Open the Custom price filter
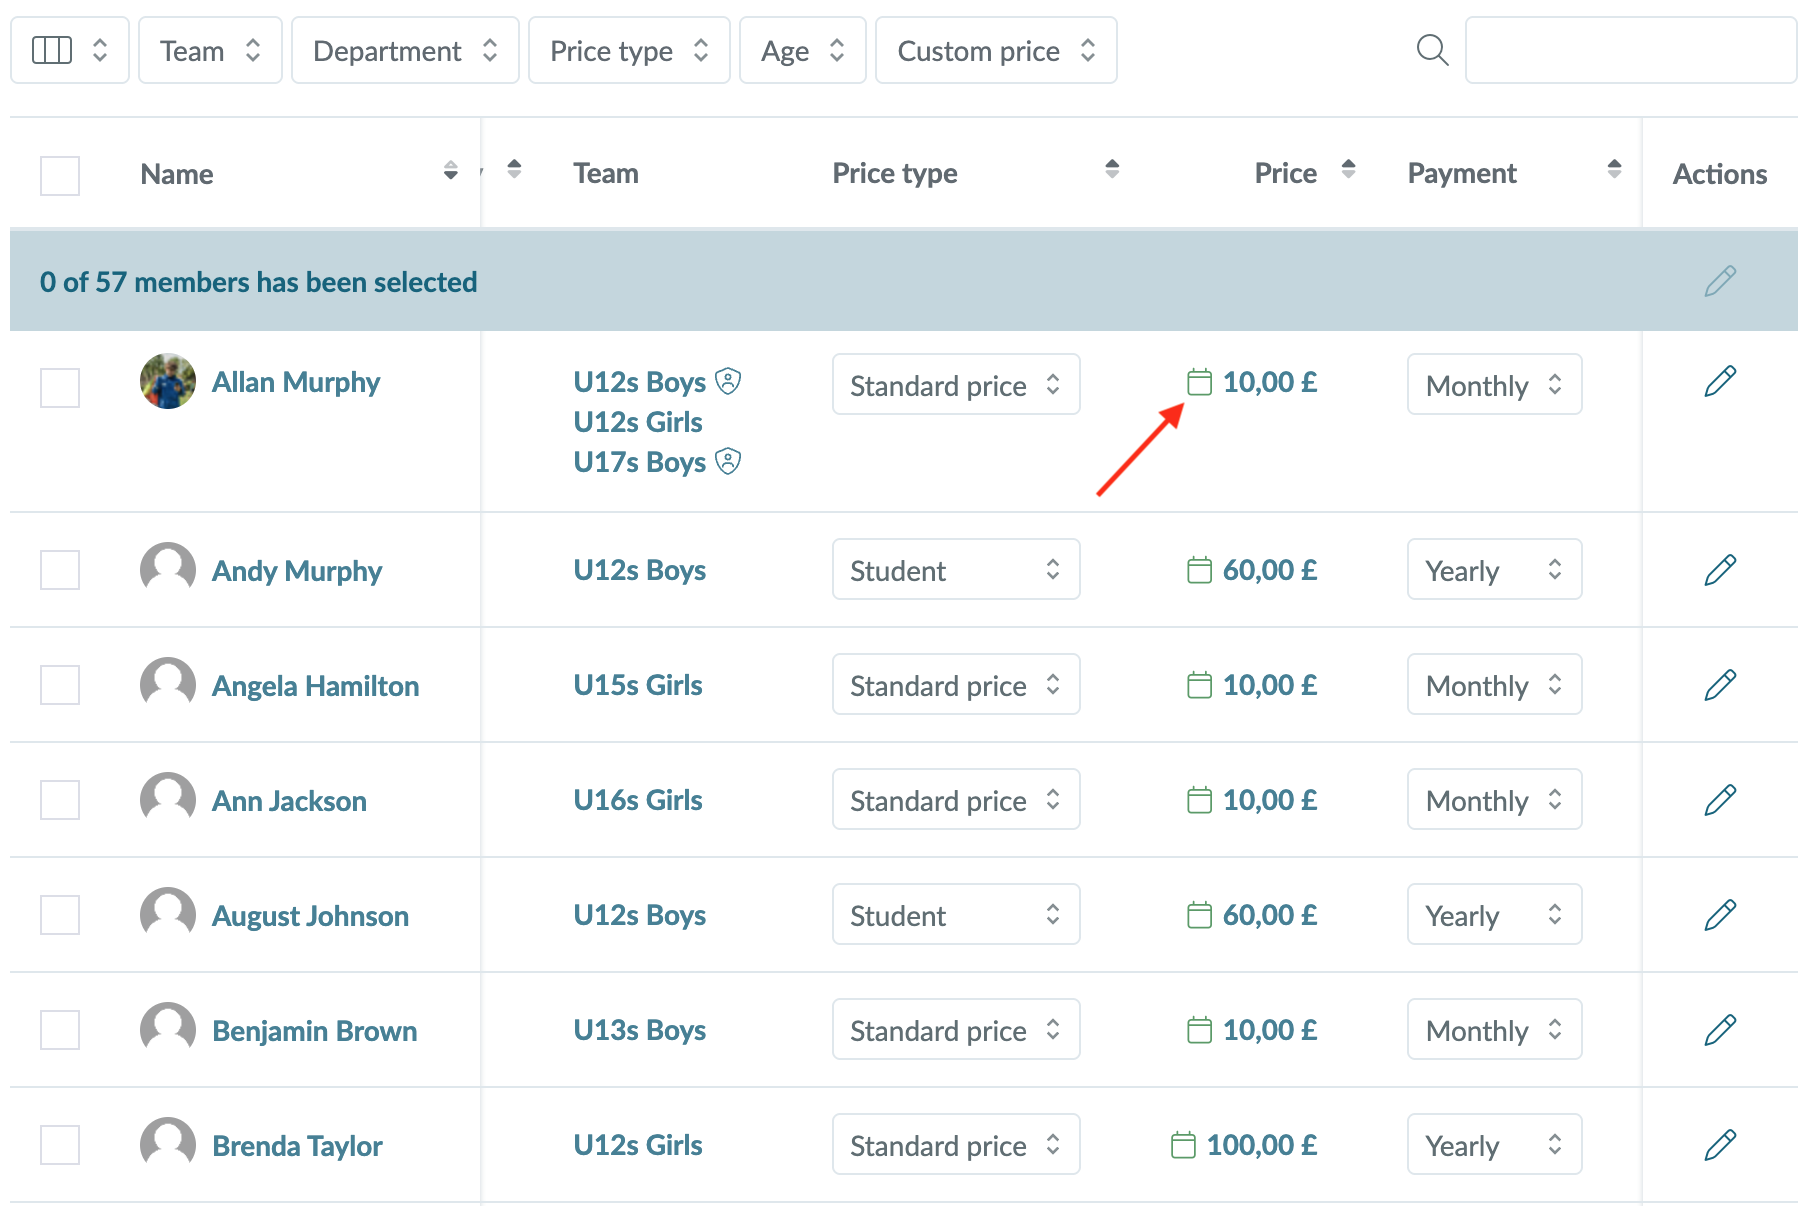 point(995,50)
